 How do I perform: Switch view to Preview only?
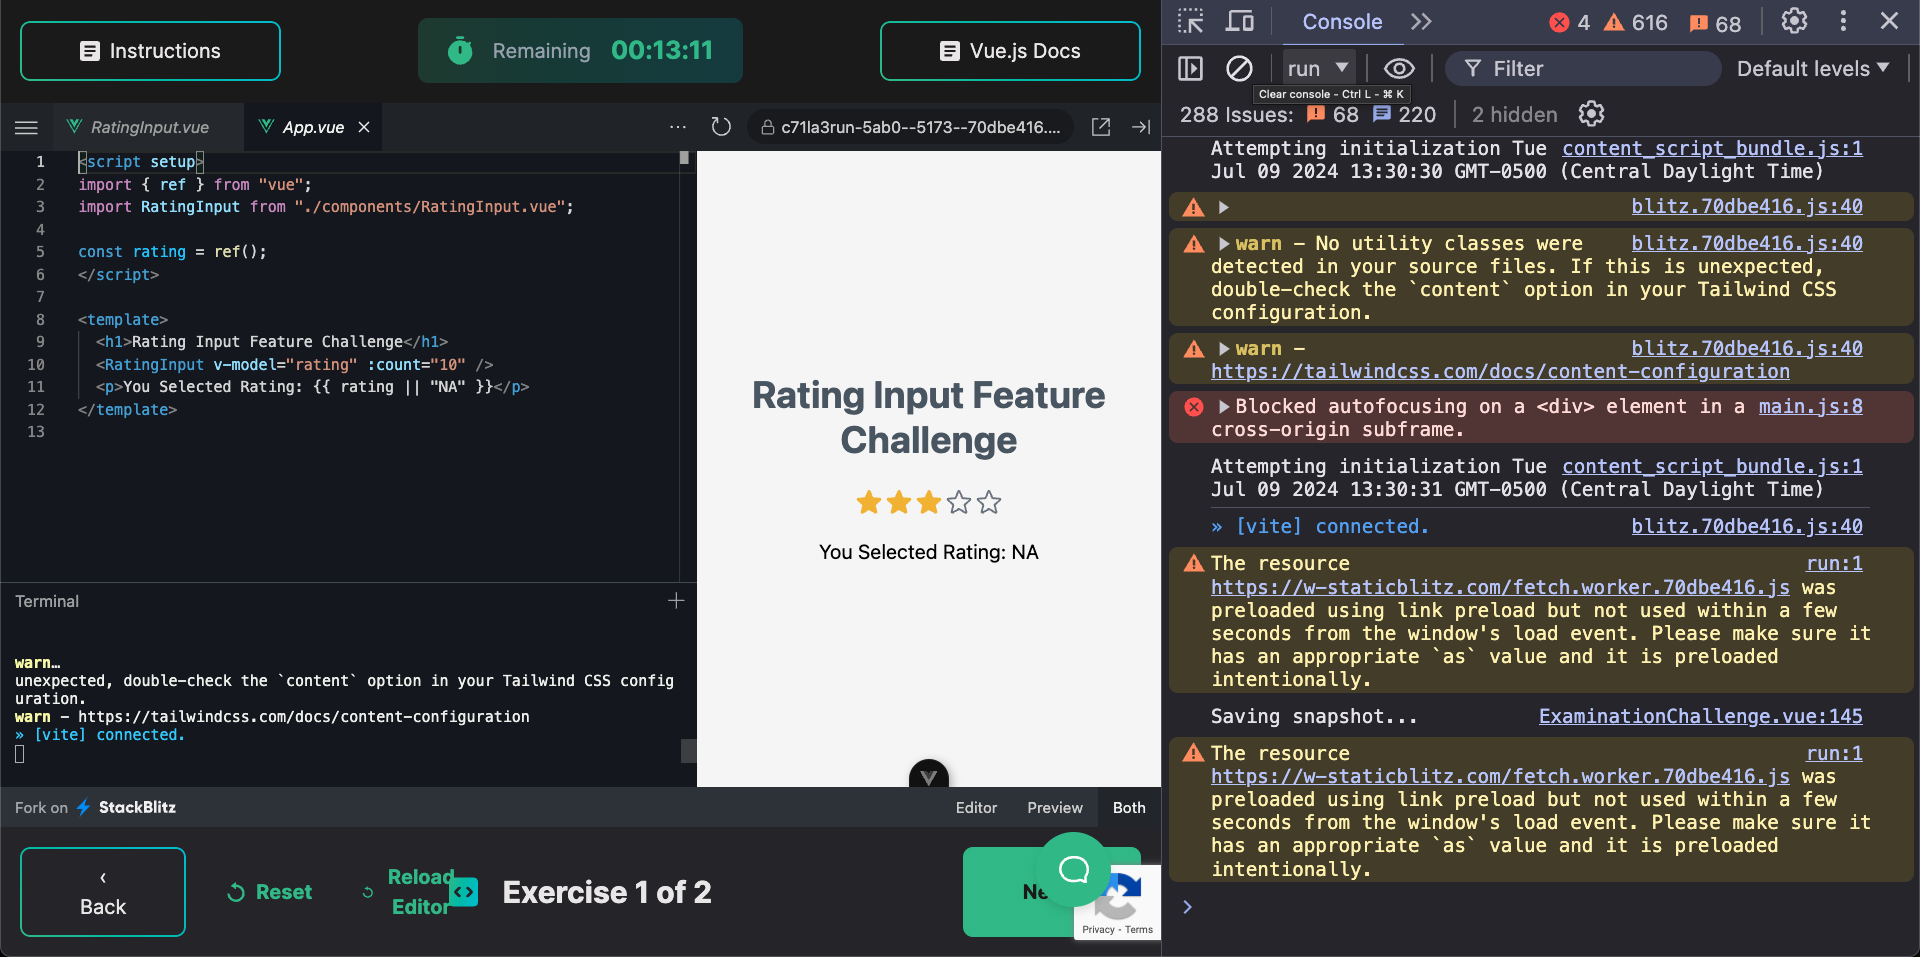[x=1055, y=808]
